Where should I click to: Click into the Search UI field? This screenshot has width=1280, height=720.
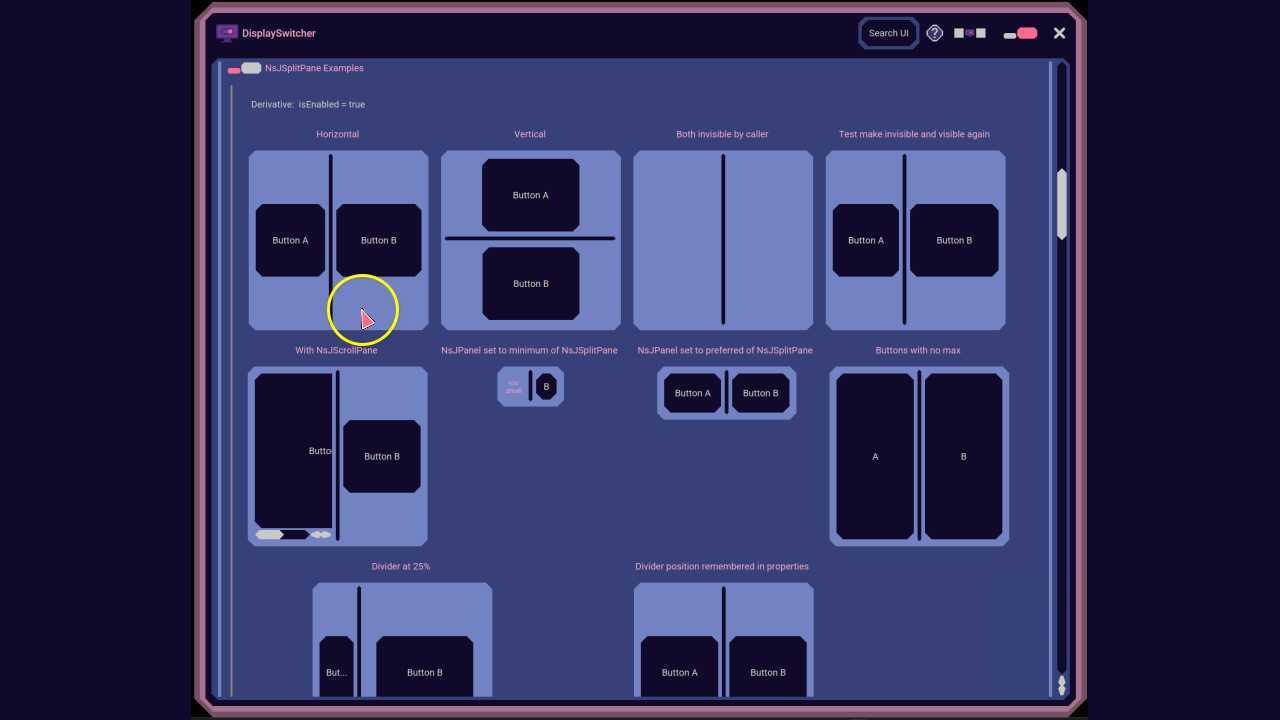click(x=888, y=33)
